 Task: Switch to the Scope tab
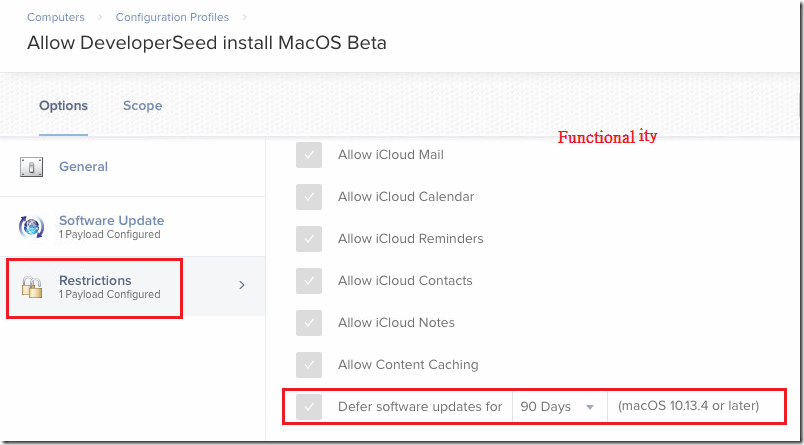[x=143, y=106]
